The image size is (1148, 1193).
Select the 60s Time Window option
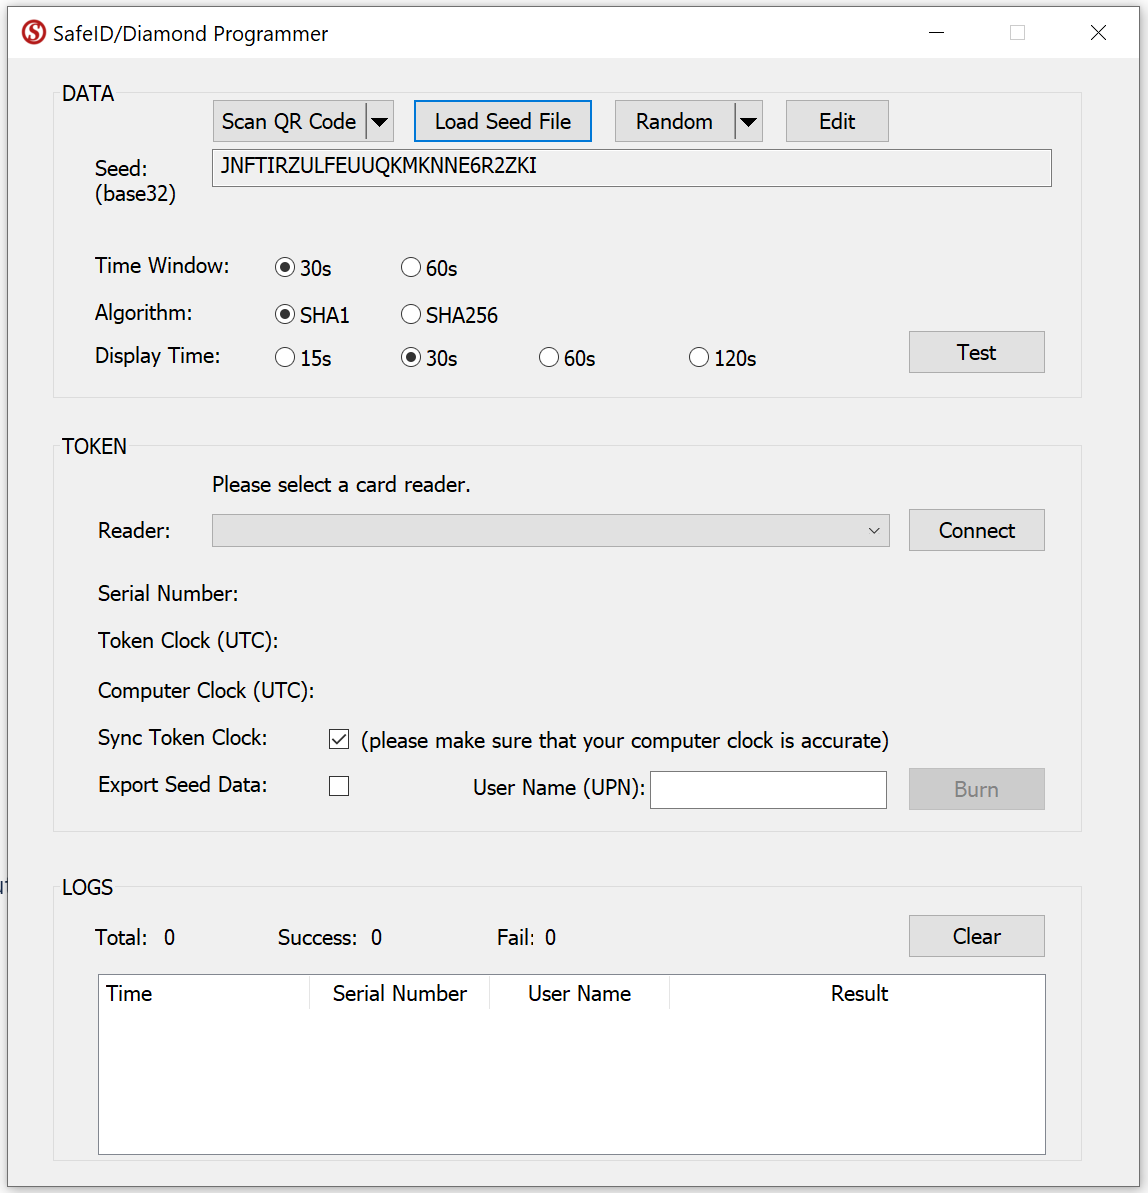(411, 268)
